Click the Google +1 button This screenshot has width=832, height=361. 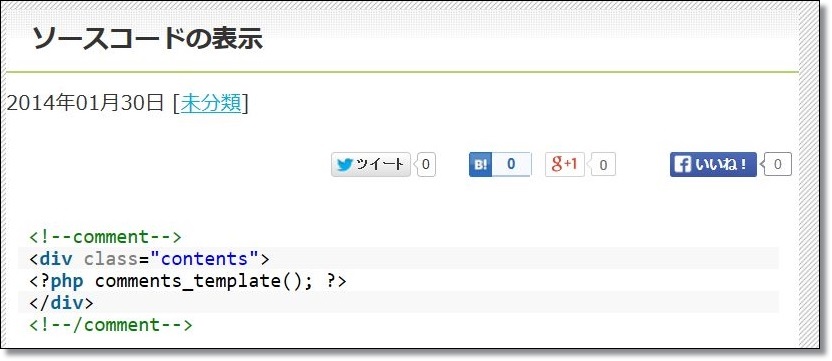[565, 165]
